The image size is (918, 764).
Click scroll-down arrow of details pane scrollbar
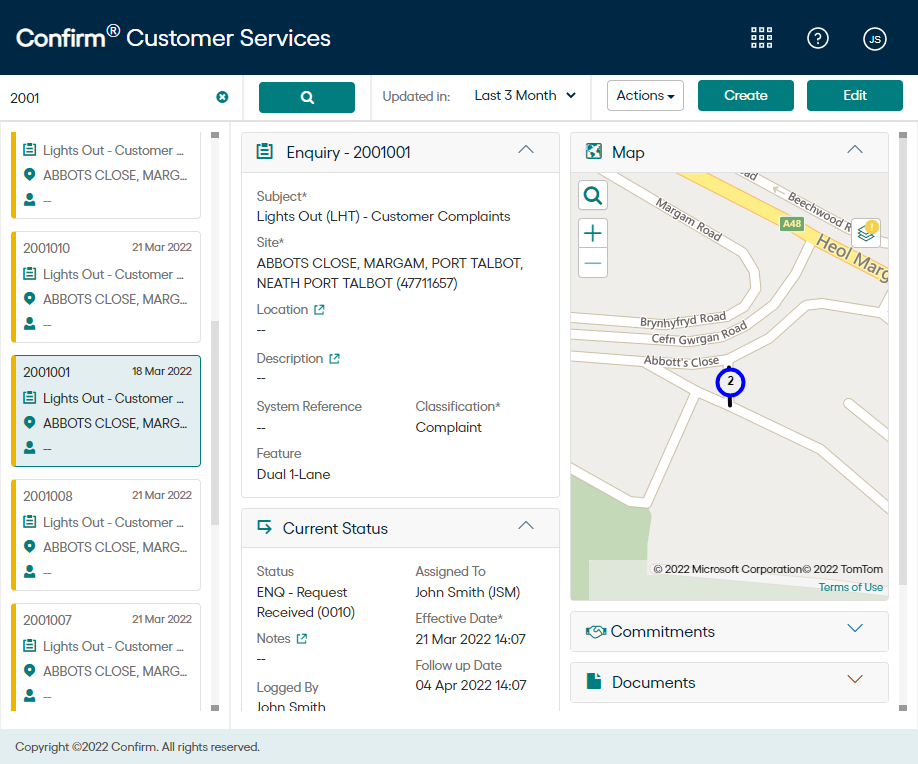(x=902, y=707)
